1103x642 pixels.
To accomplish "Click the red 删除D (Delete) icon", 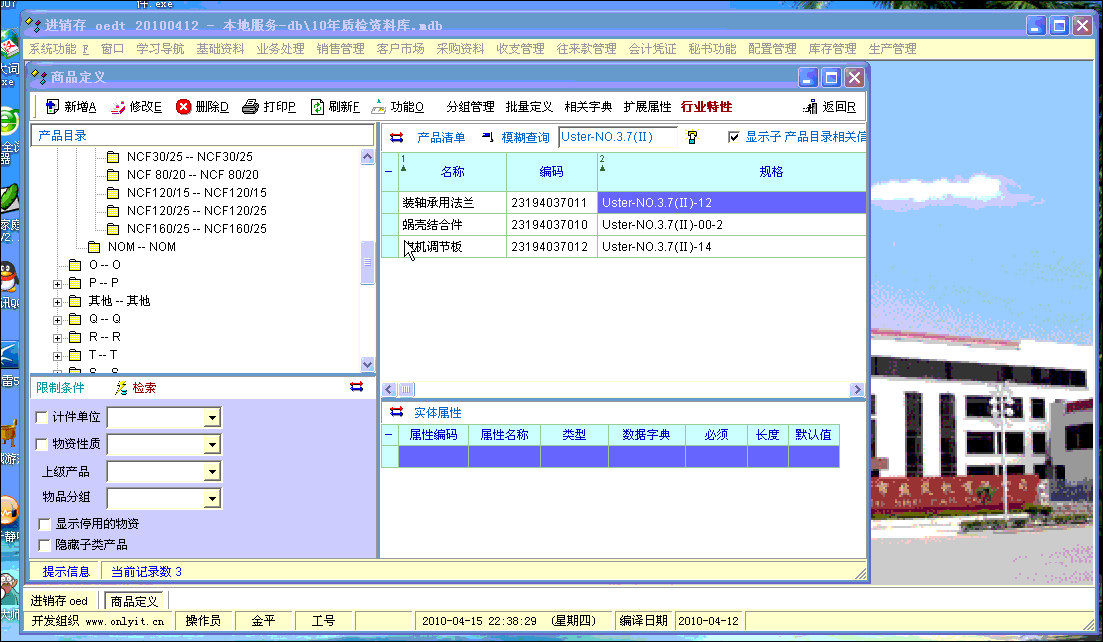I will 184,107.
